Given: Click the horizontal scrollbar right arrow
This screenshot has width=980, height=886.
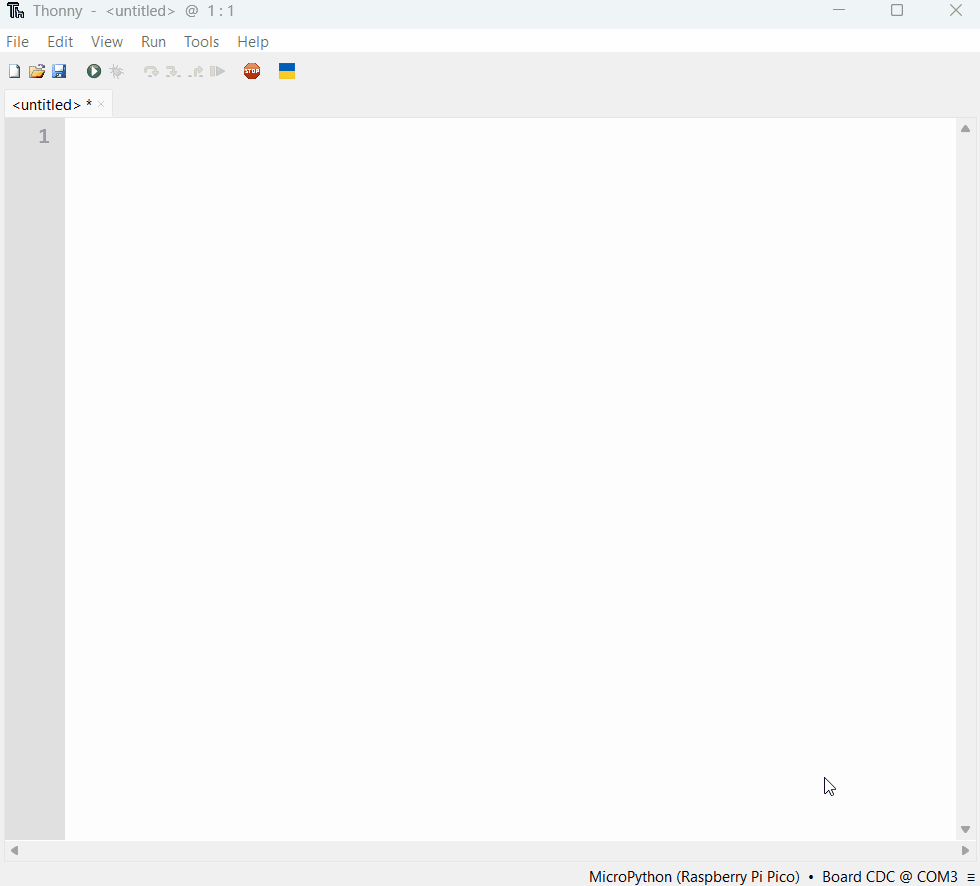Looking at the screenshot, I should tap(966, 850).
